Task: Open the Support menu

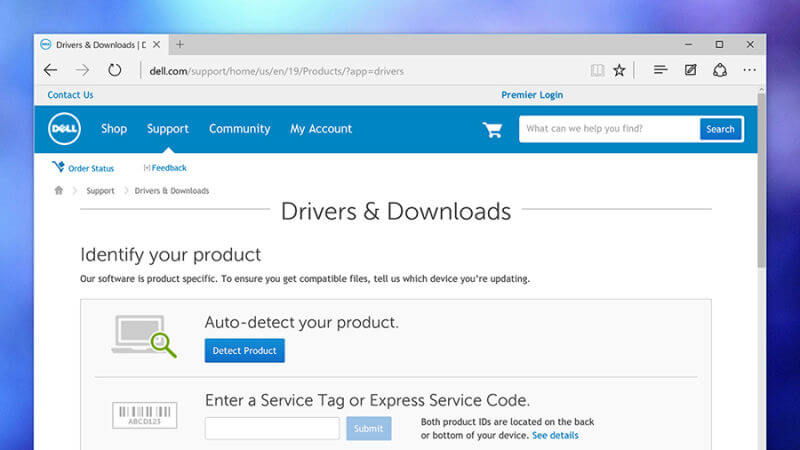Action: click(x=167, y=129)
